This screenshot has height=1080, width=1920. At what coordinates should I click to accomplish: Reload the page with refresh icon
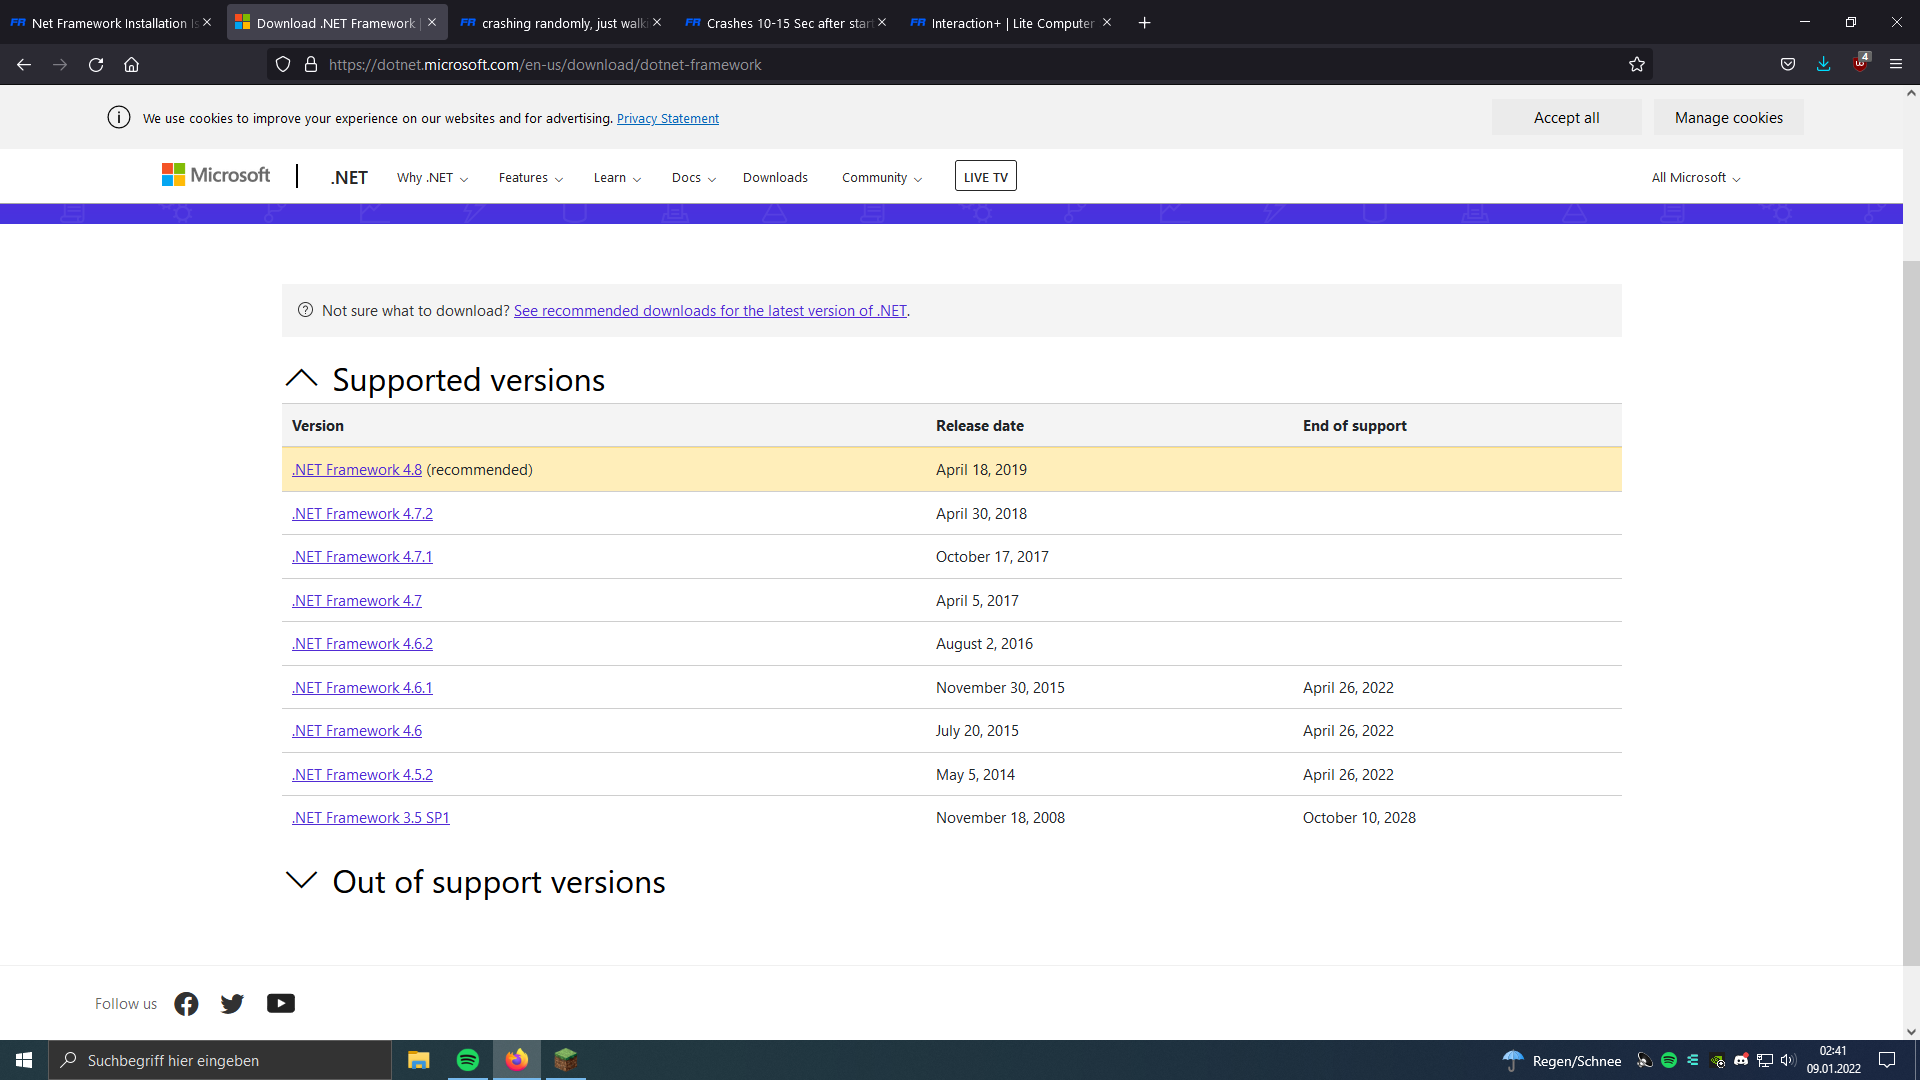tap(96, 65)
